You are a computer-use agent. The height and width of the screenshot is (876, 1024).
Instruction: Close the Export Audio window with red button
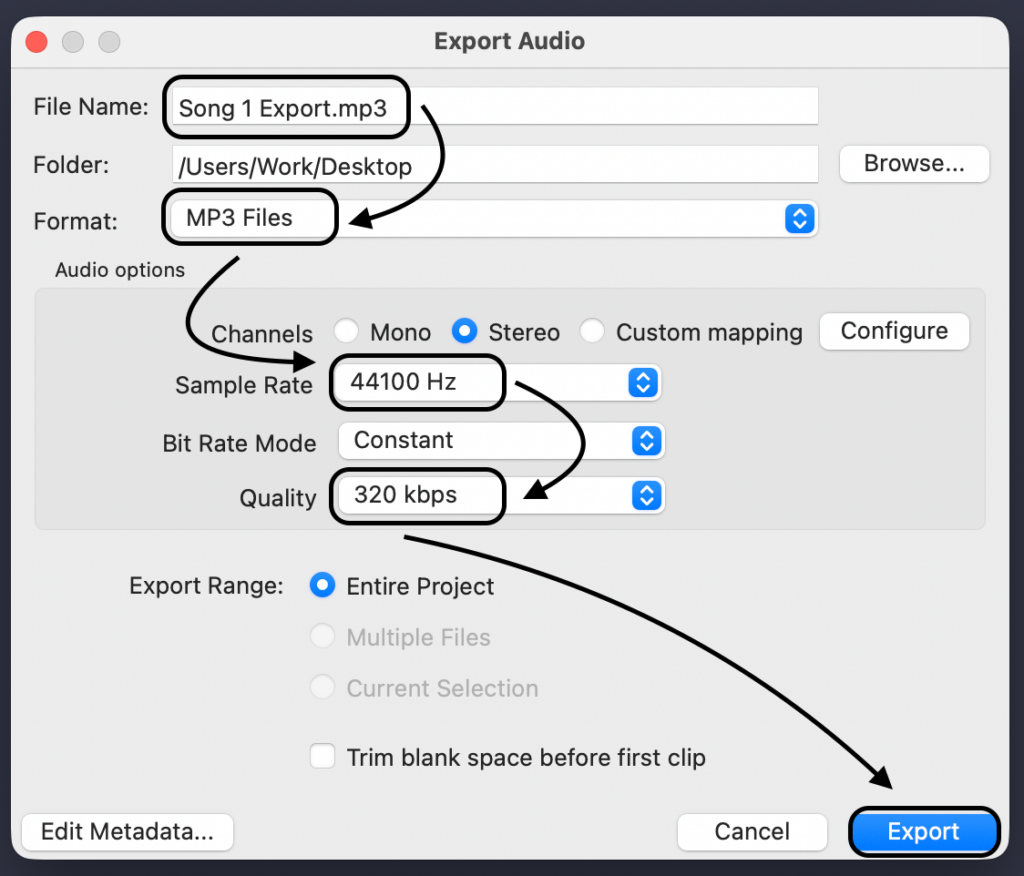36,42
